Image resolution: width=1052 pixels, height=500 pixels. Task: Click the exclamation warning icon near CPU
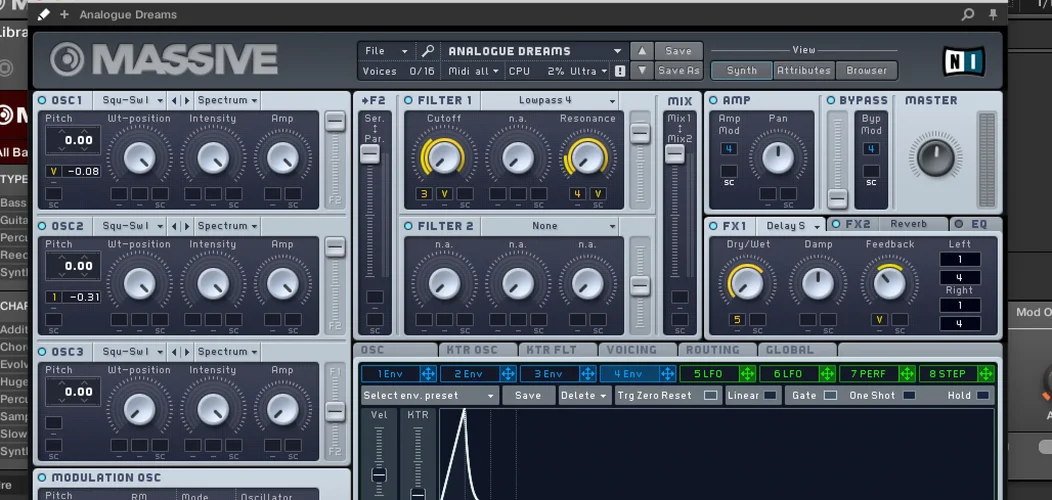coord(620,71)
